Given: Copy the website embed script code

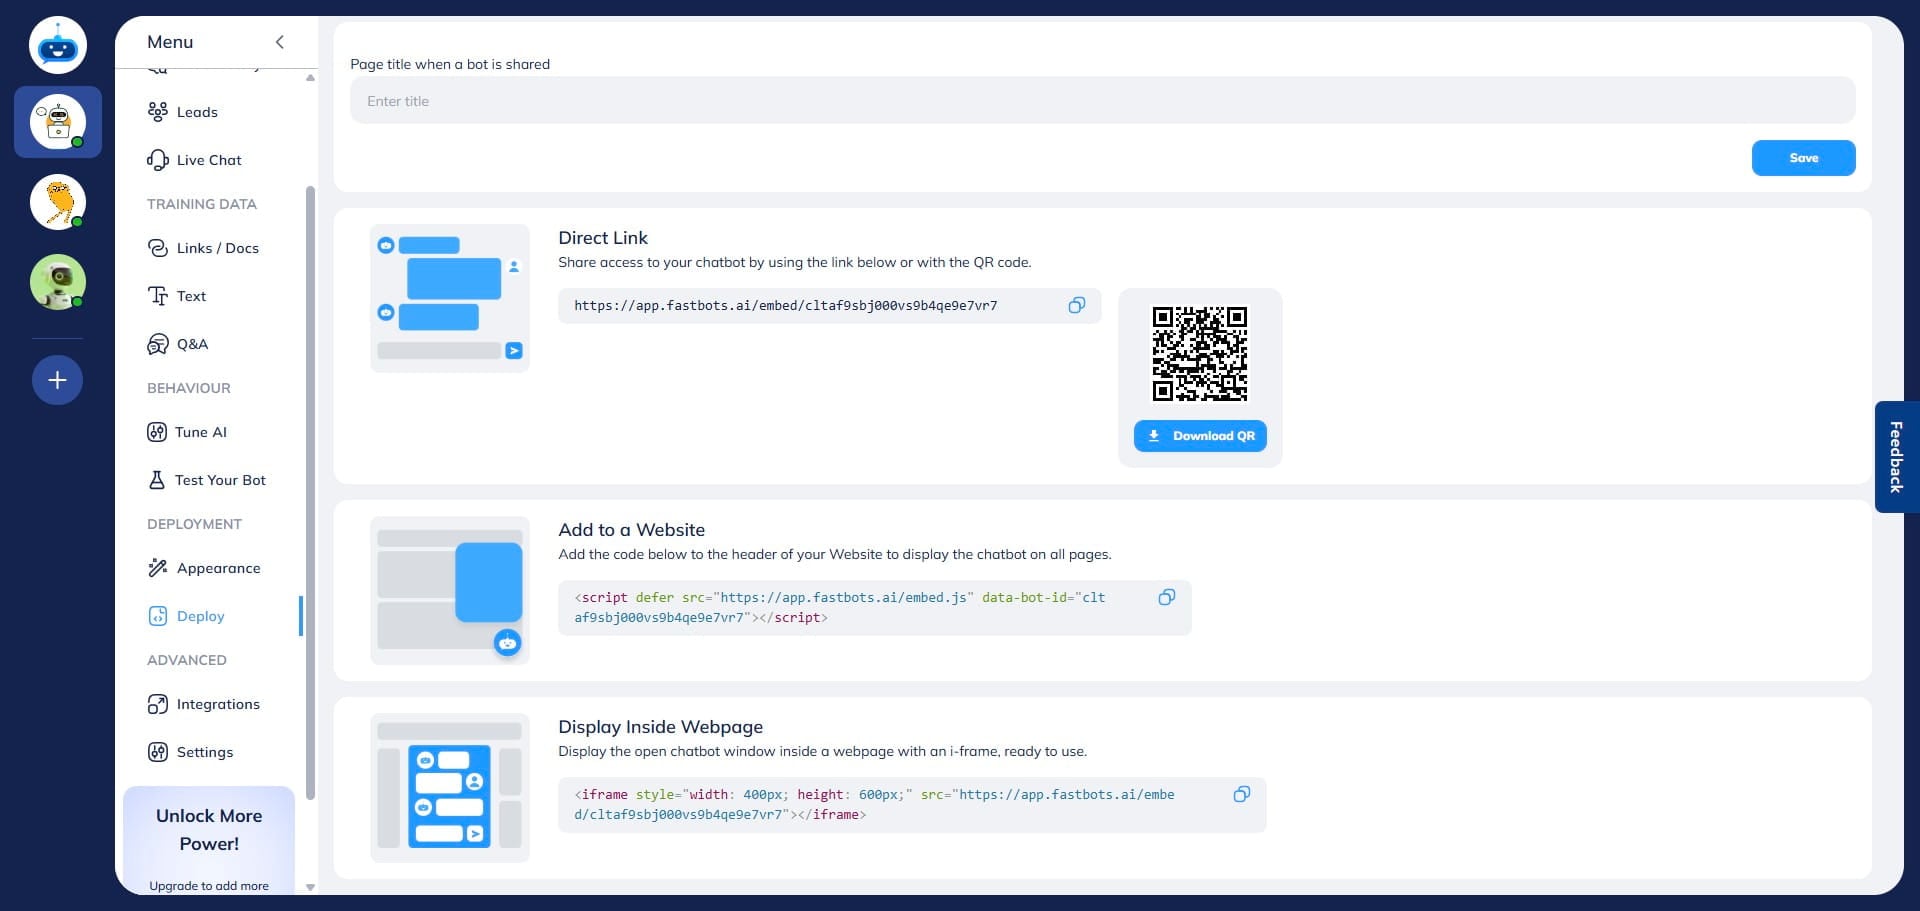Looking at the screenshot, I should point(1166,597).
